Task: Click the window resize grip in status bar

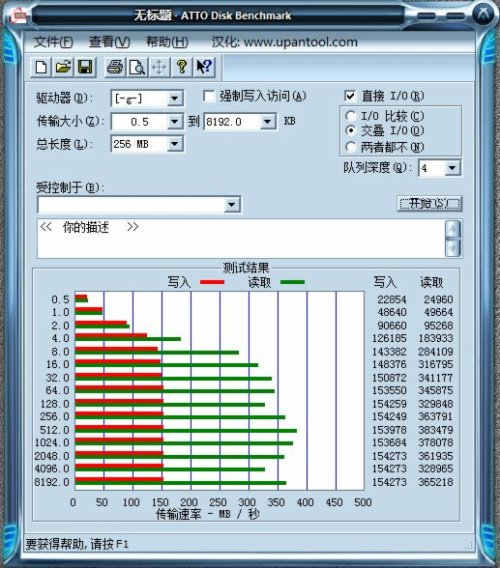Action: coord(470,545)
